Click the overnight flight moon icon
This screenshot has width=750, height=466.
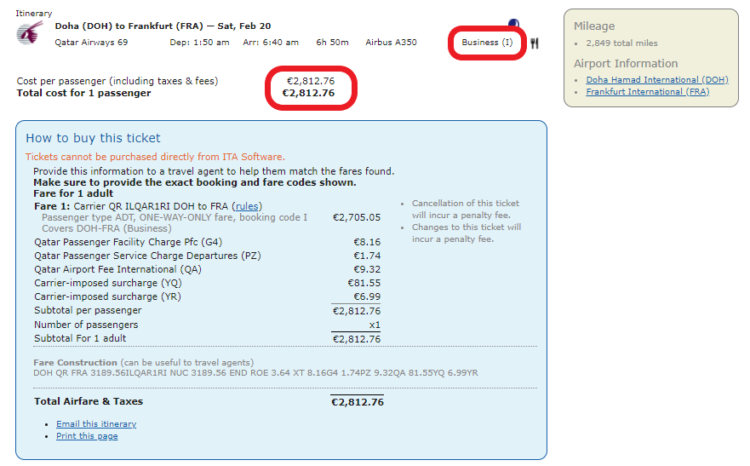click(x=514, y=23)
